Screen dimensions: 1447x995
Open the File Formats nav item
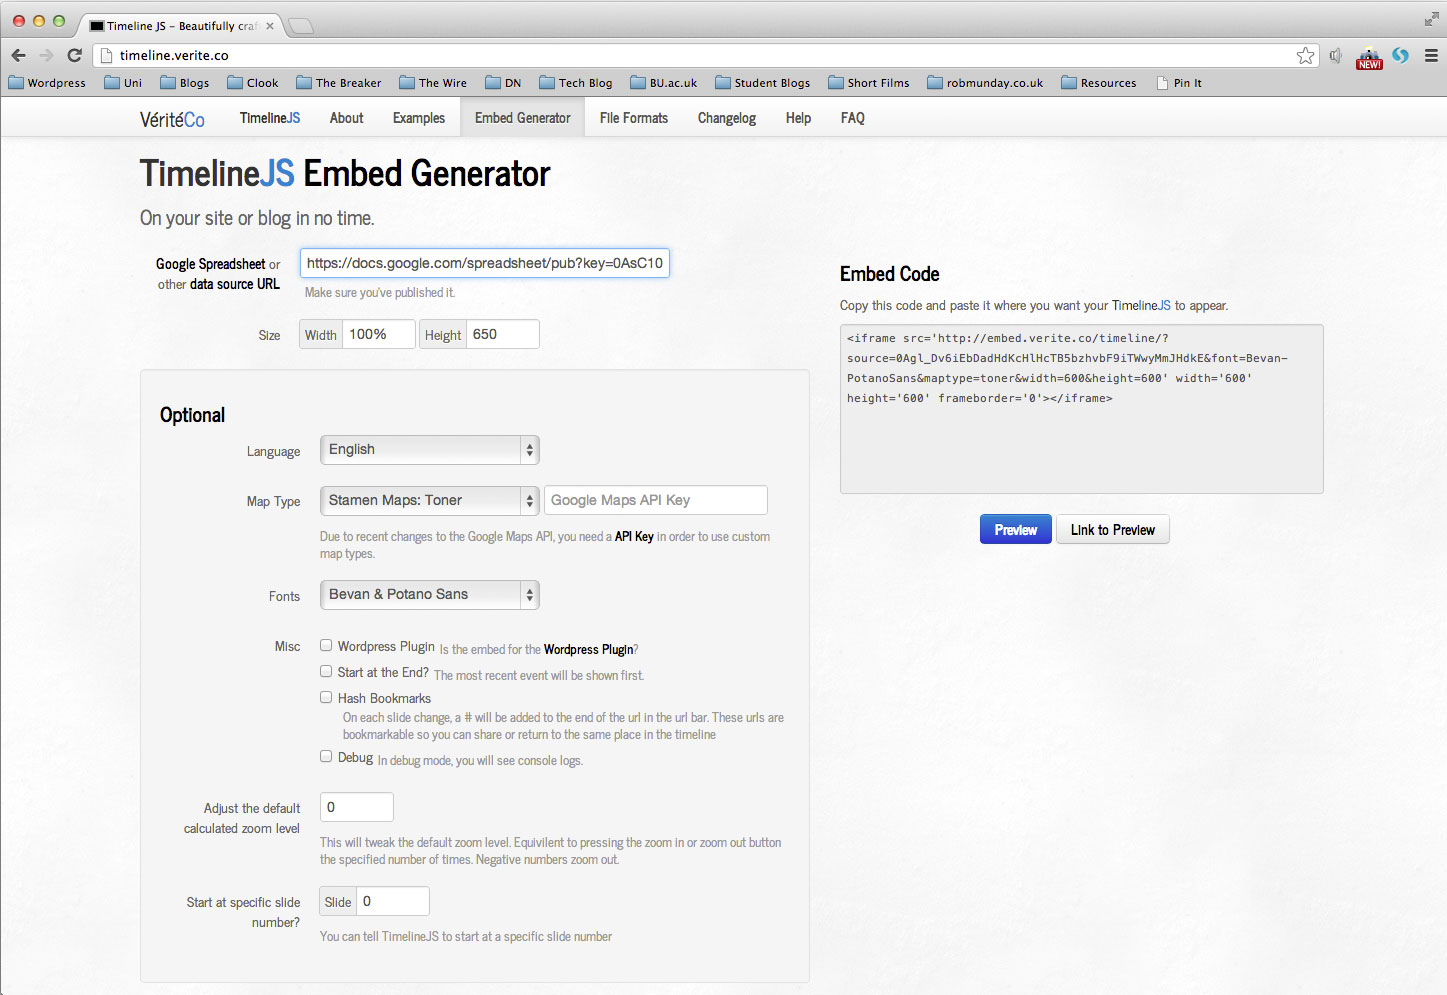[634, 118]
